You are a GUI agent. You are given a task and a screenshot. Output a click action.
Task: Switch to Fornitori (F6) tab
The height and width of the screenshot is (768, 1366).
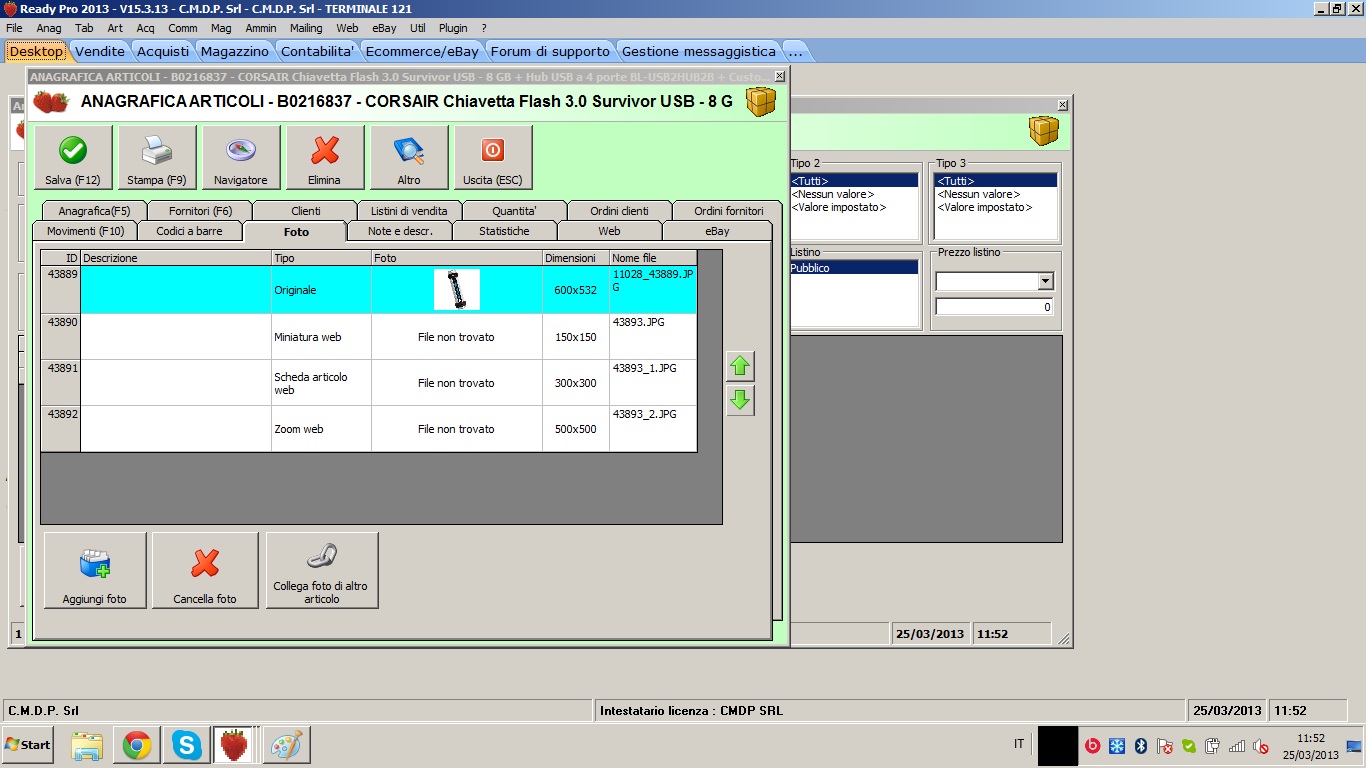point(200,211)
